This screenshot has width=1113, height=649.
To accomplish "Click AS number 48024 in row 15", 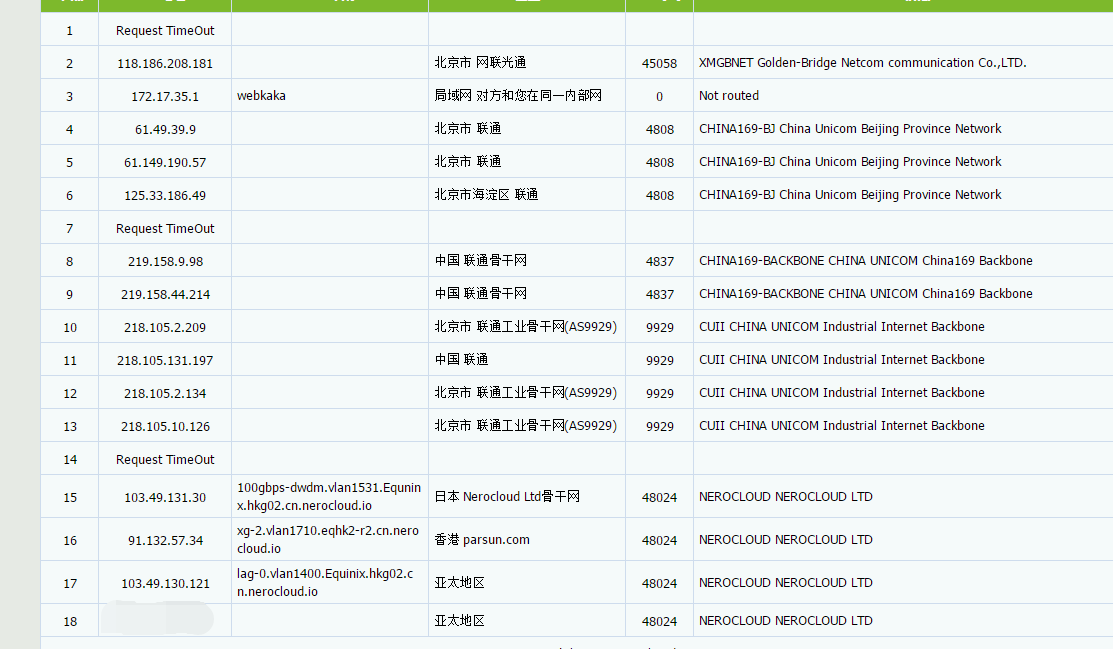I will pyautogui.click(x=659, y=498).
